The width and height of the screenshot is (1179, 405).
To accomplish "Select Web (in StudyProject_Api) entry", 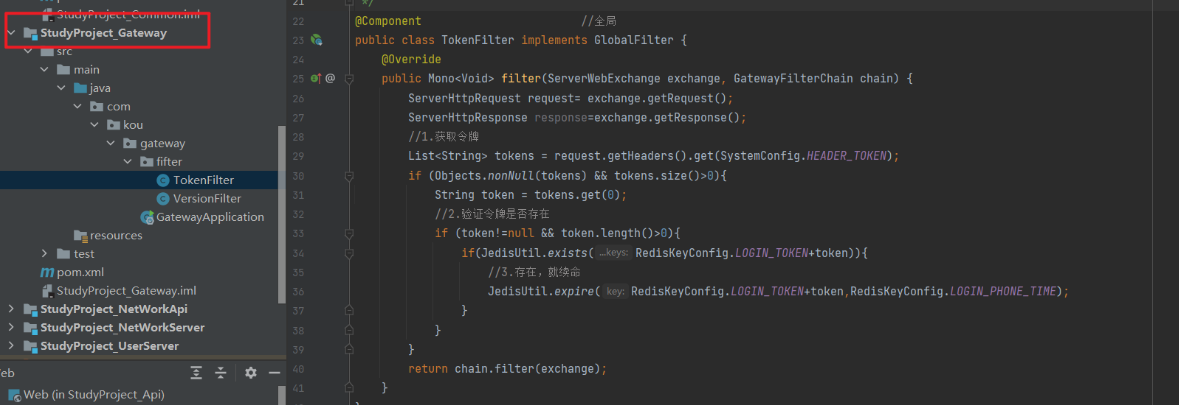I will 94,394.
